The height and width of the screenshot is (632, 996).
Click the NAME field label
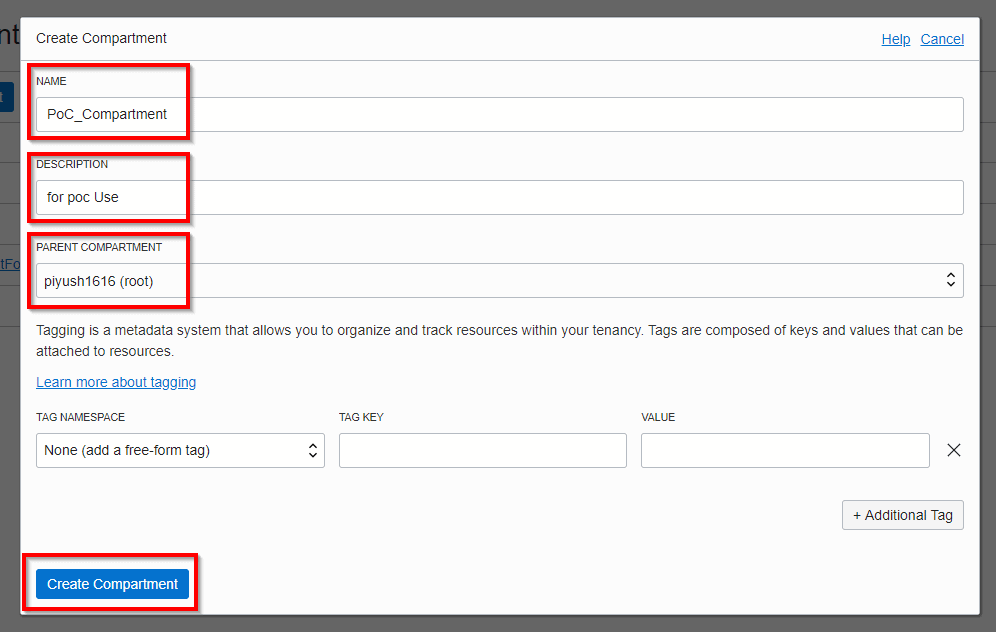(x=52, y=81)
